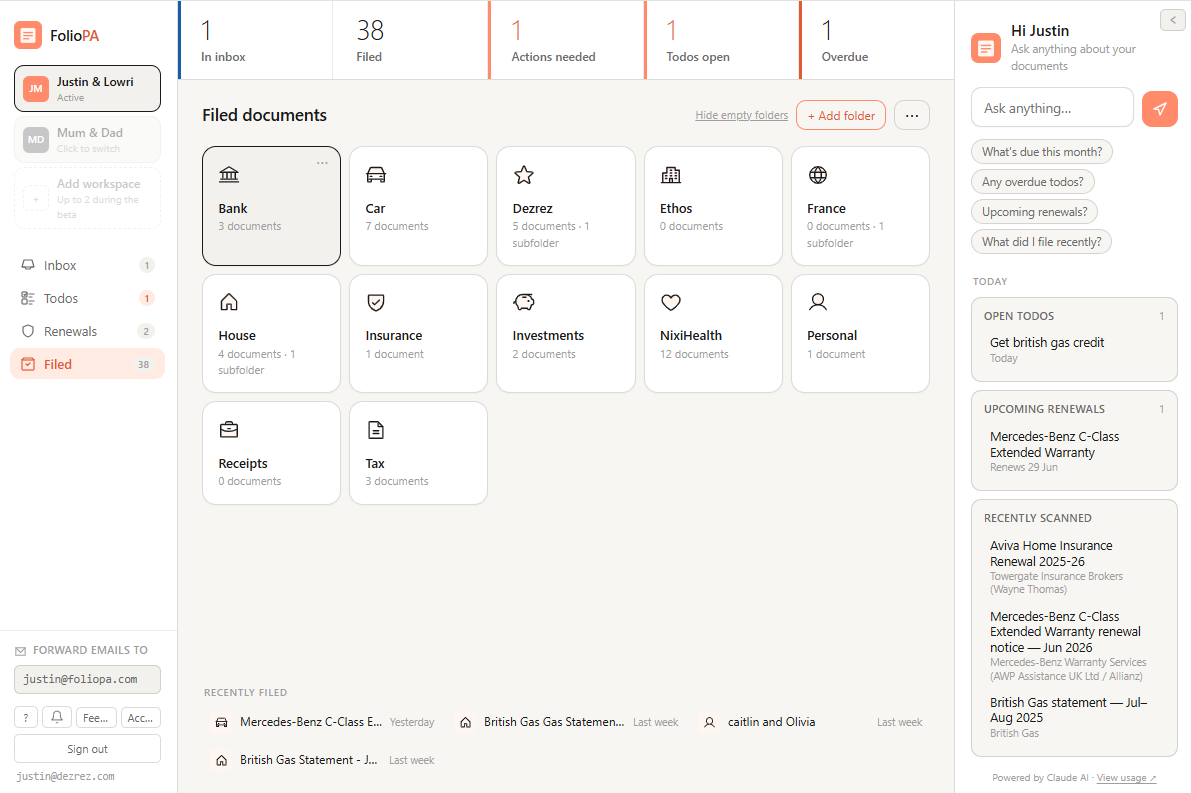The height and width of the screenshot is (793, 1191).
Task: Collapse the assistant panel with the chevron
Action: pos(1173,20)
